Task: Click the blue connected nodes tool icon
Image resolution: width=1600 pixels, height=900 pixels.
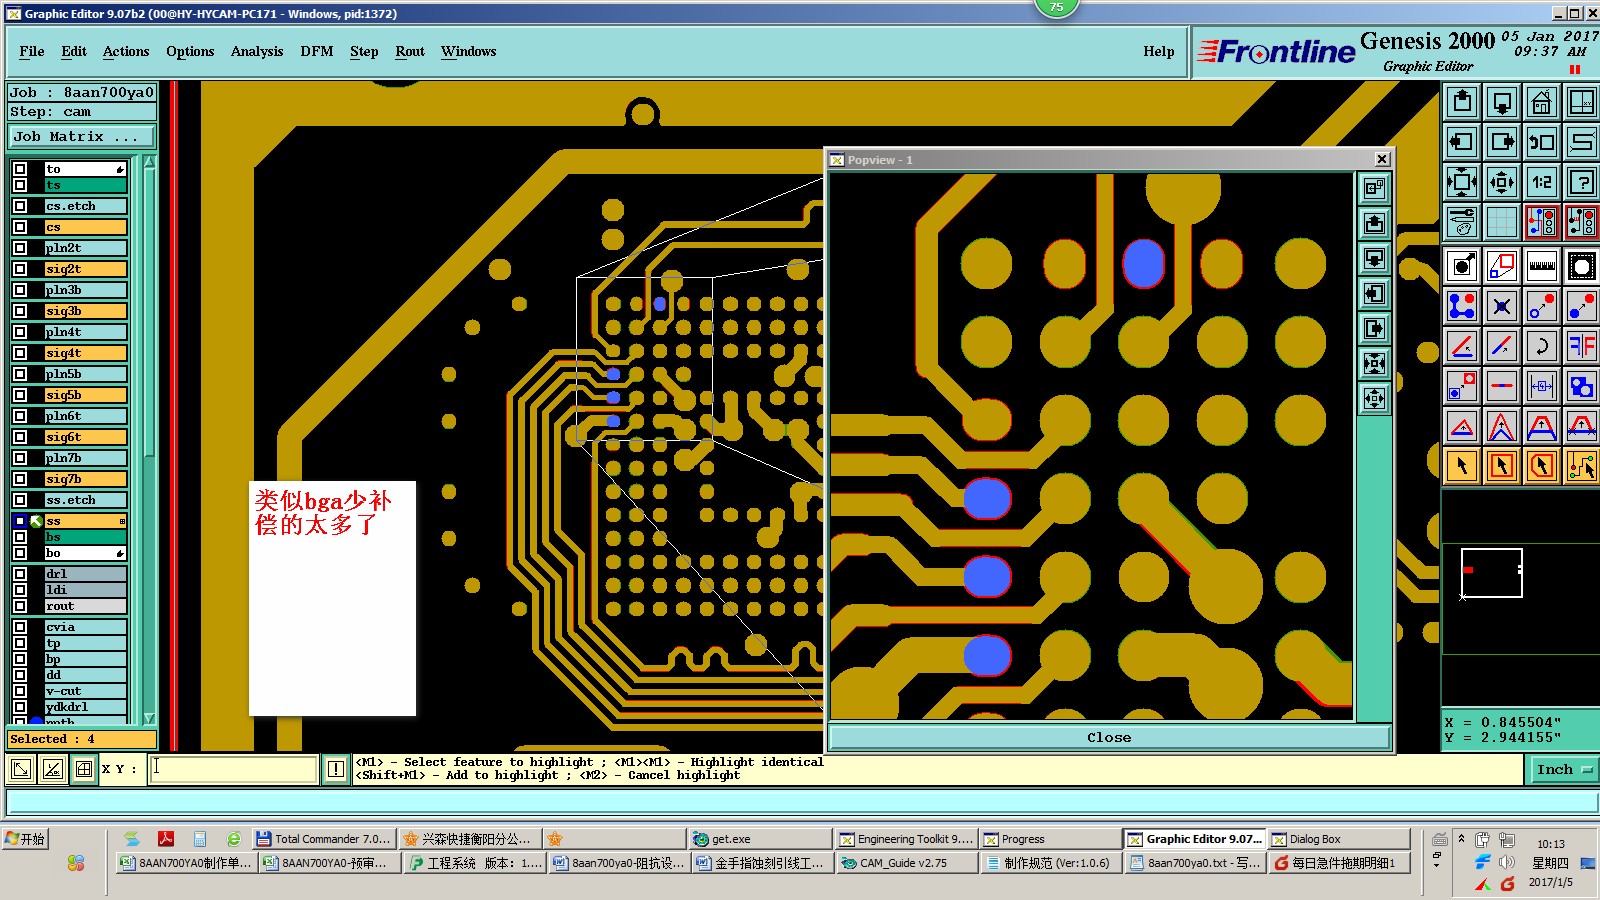Action: tap(1462, 306)
